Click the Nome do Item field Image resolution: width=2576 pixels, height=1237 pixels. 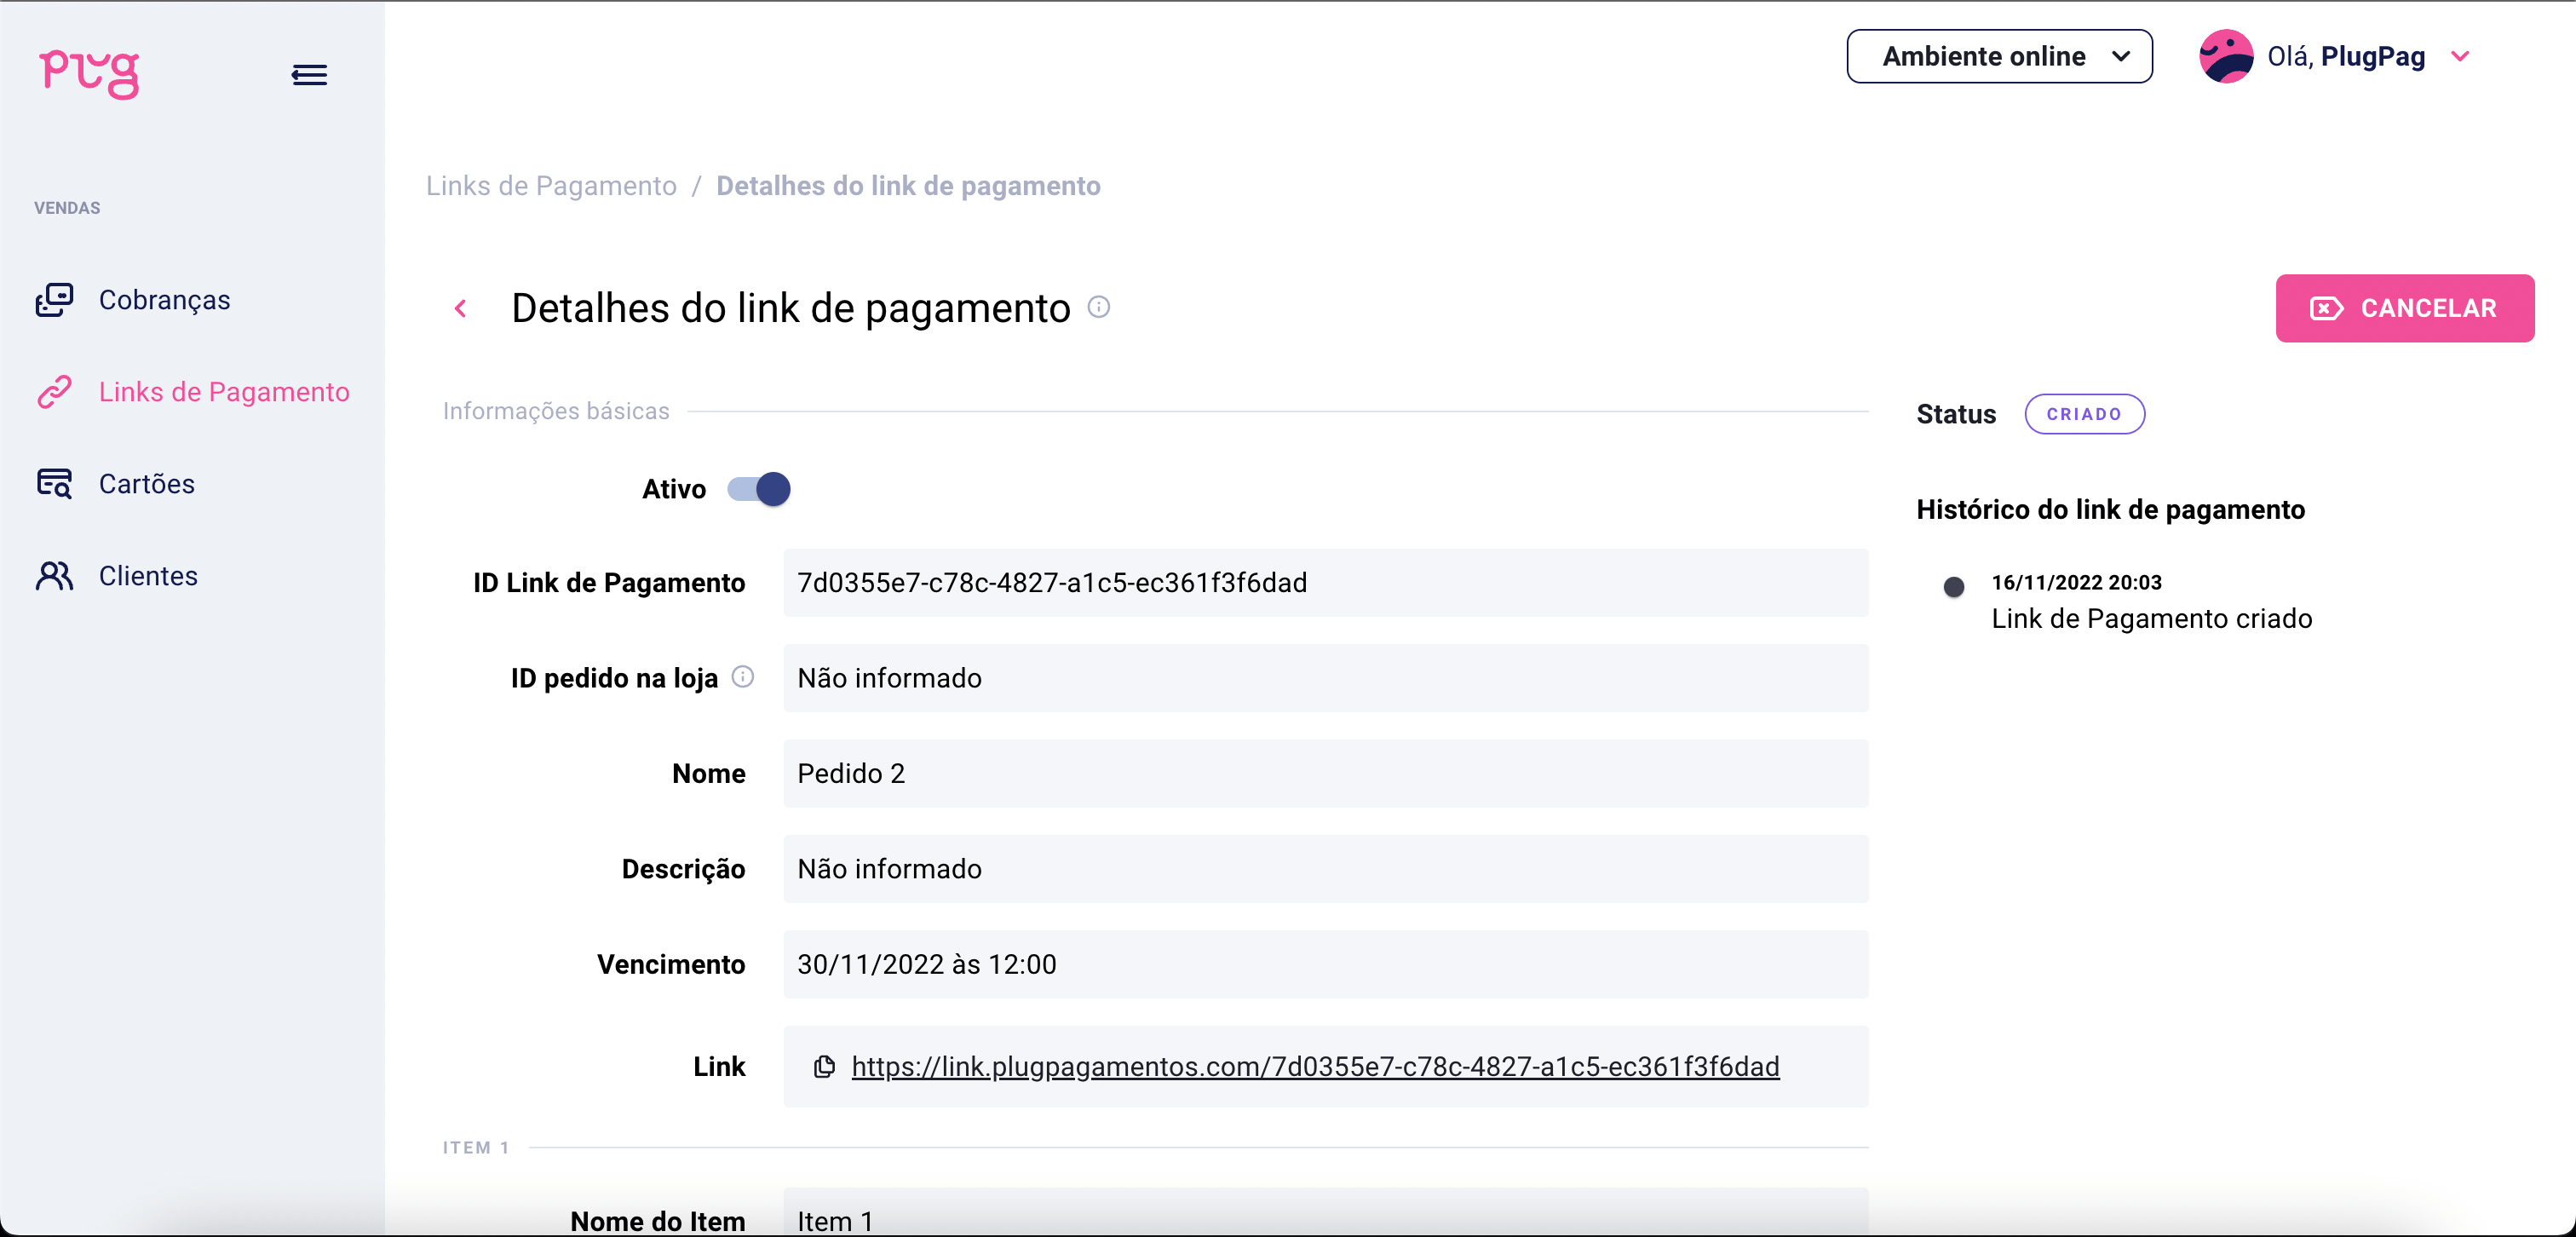(1325, 1212)
